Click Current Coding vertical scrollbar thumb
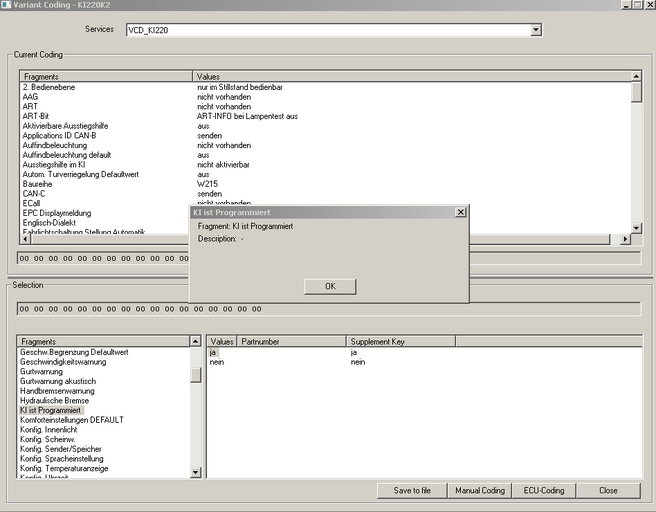656x512 pixels. click(636, 92)
